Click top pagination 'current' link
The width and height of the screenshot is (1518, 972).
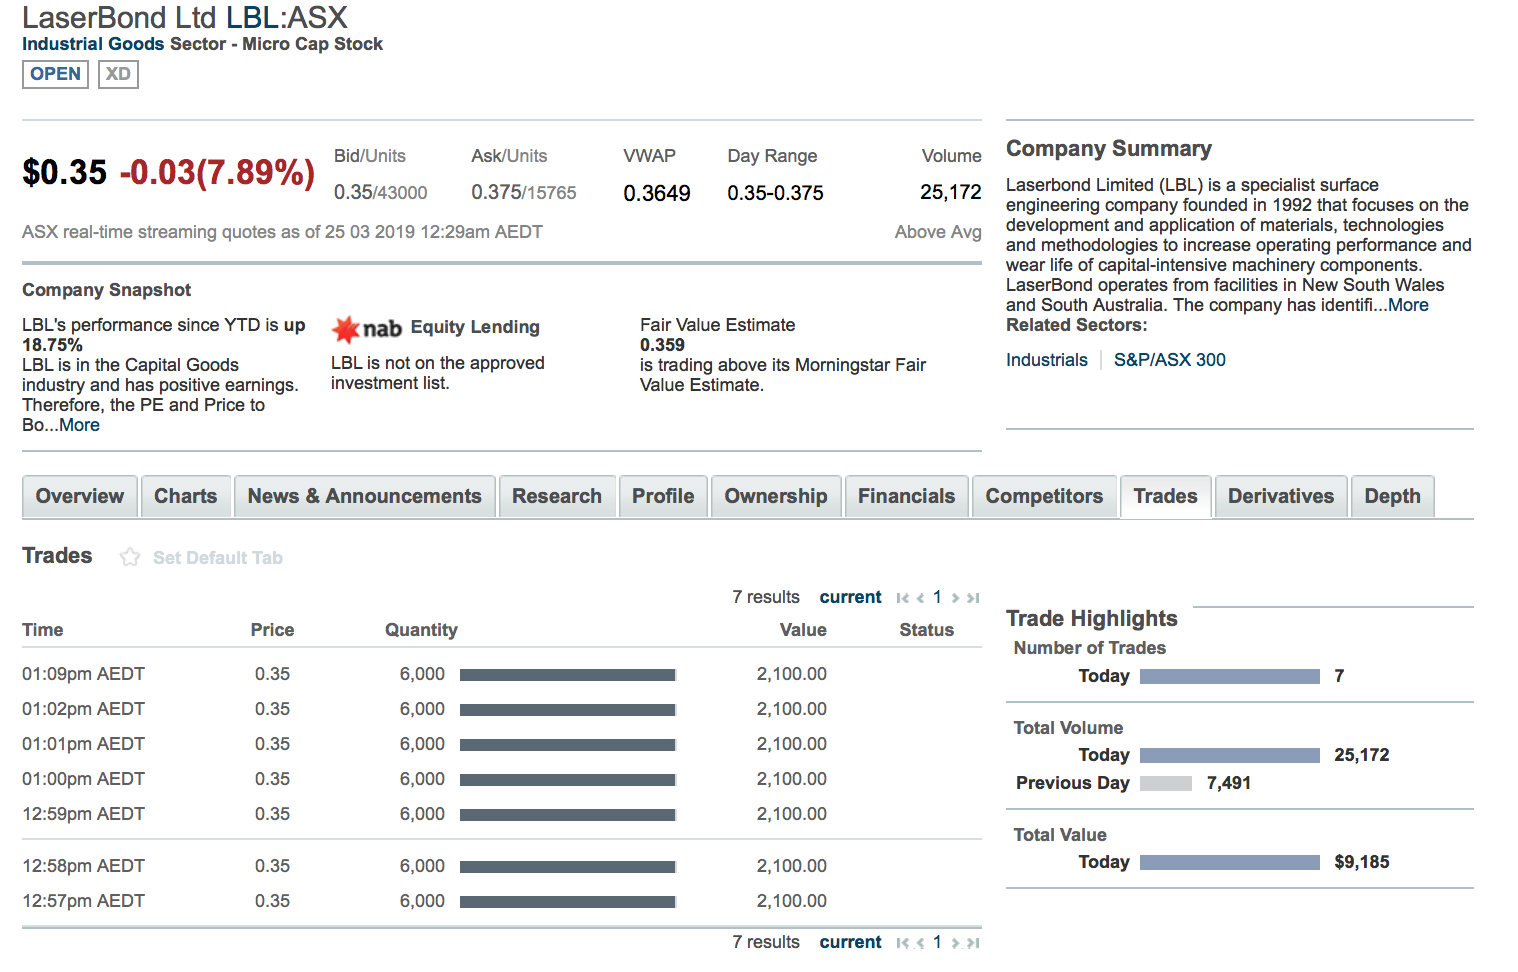(851, 597)
